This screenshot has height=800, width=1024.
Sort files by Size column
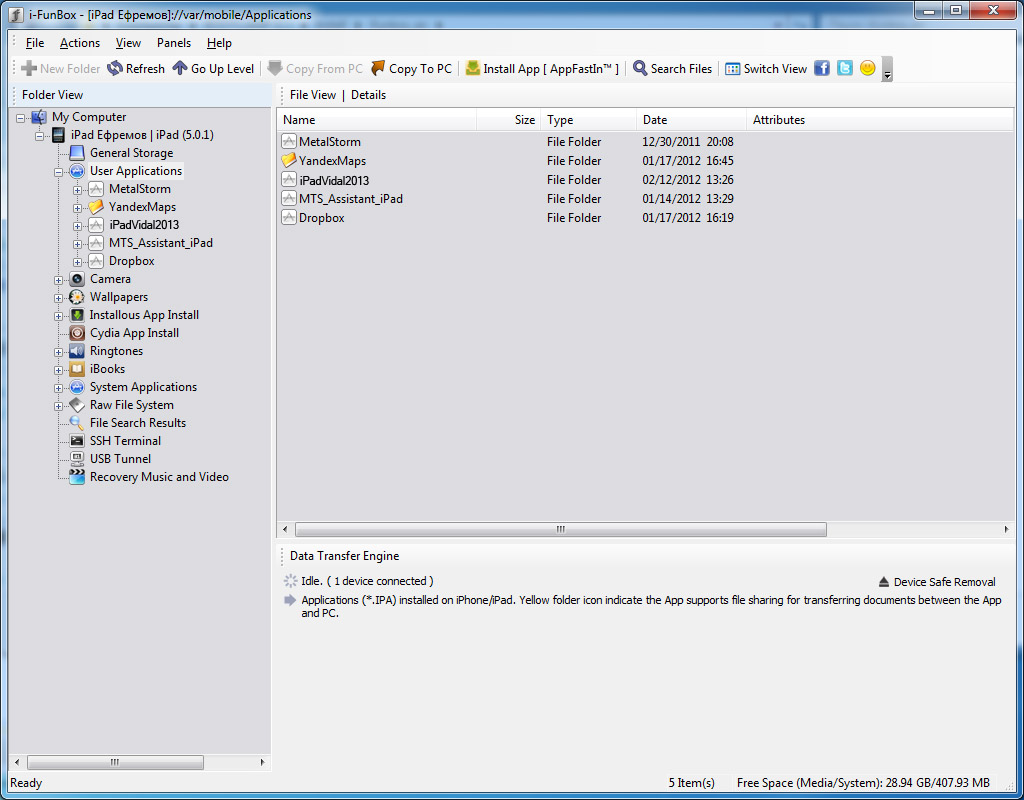point(509,120)
